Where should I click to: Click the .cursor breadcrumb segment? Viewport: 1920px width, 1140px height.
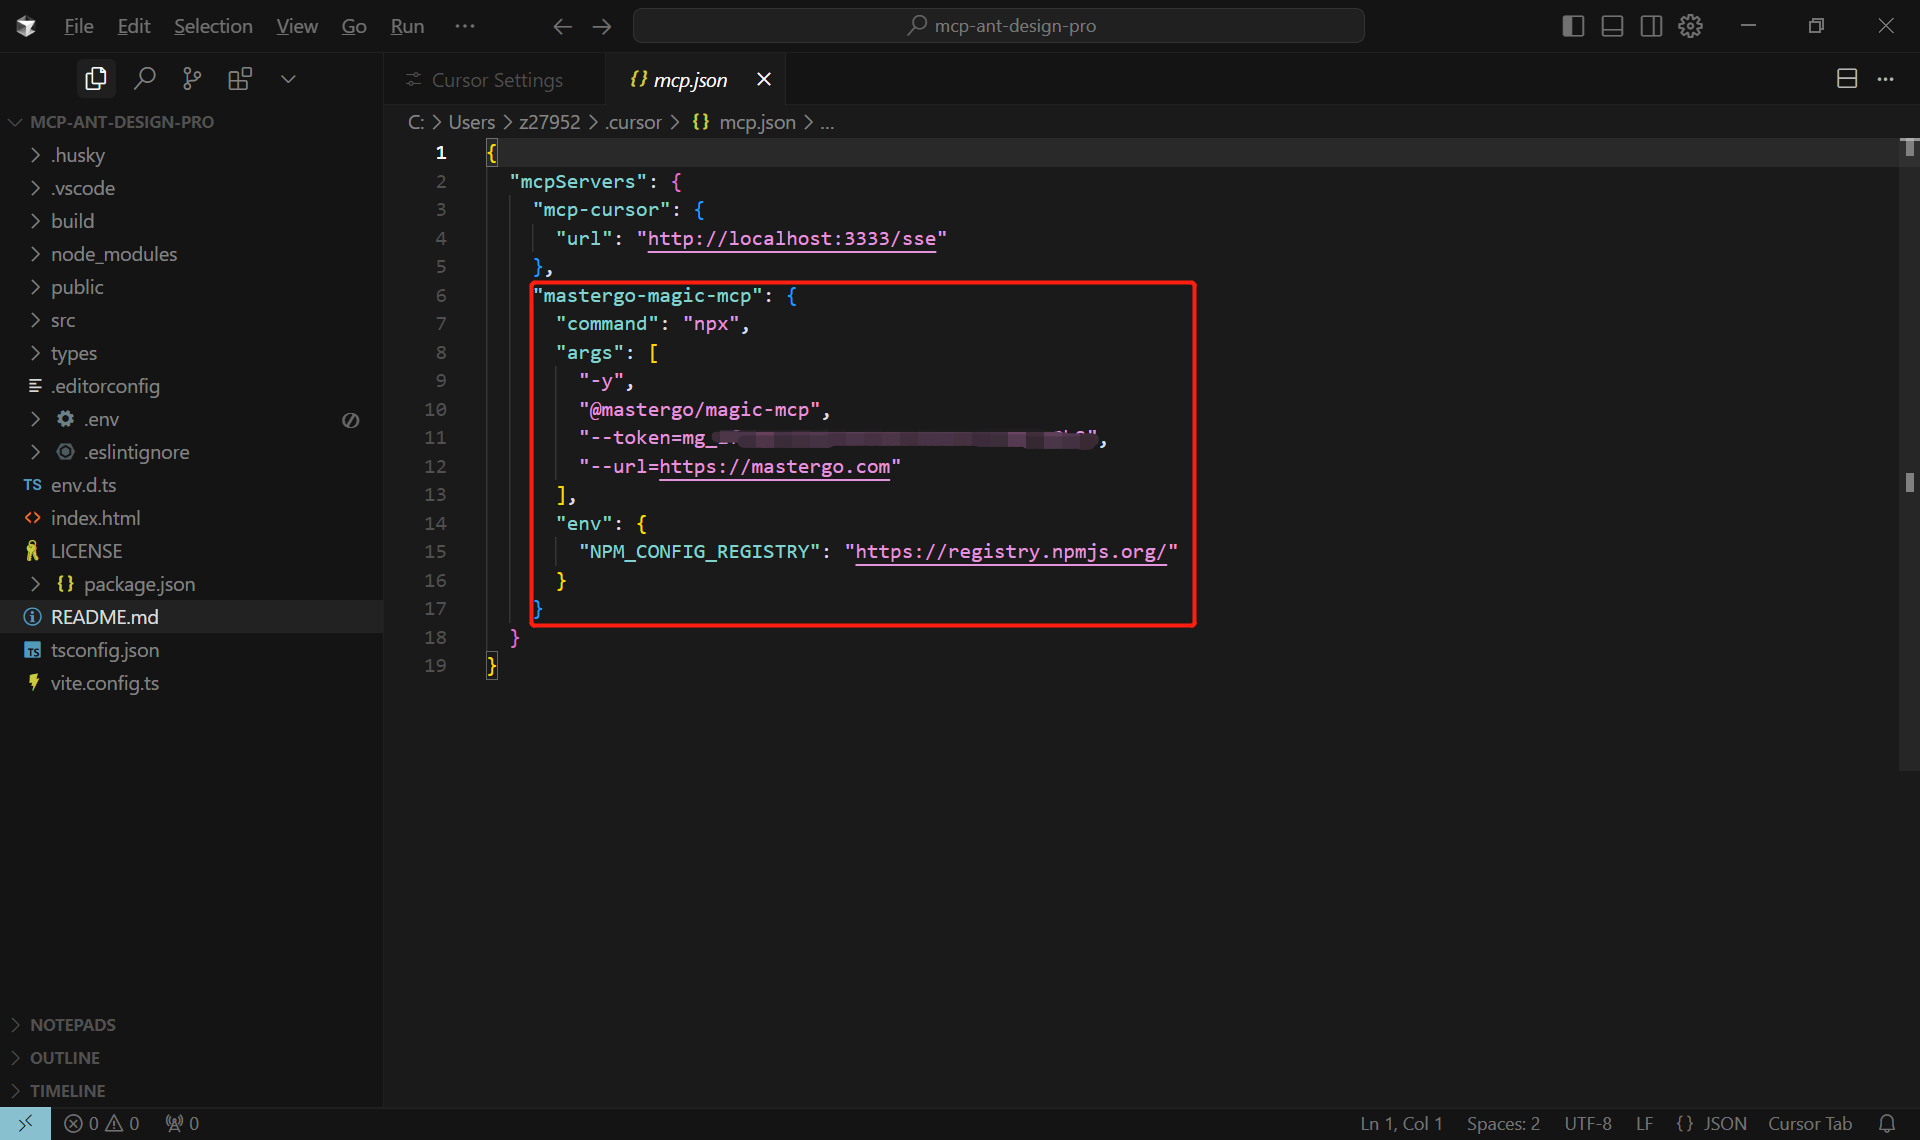633,122
